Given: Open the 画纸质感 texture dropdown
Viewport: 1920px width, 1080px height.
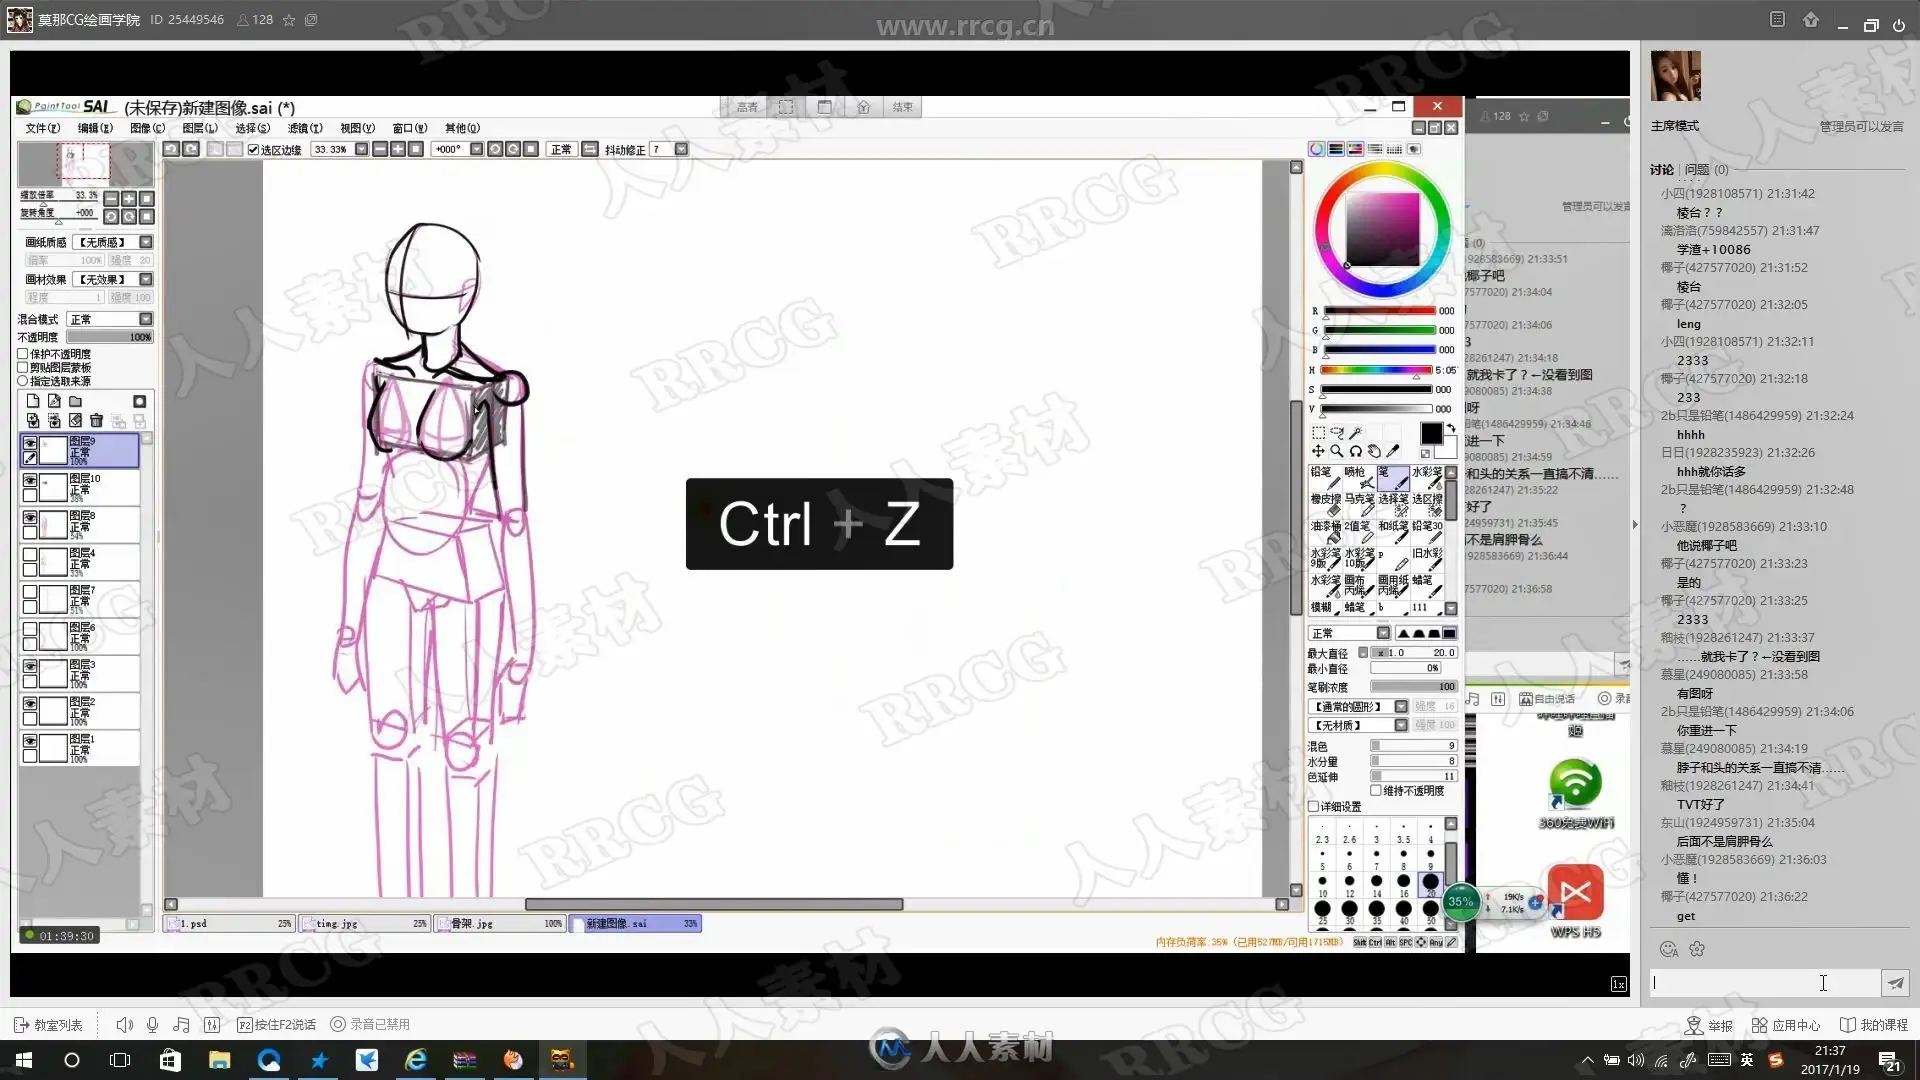Looking at the screenshot, I should click(145, 242).
